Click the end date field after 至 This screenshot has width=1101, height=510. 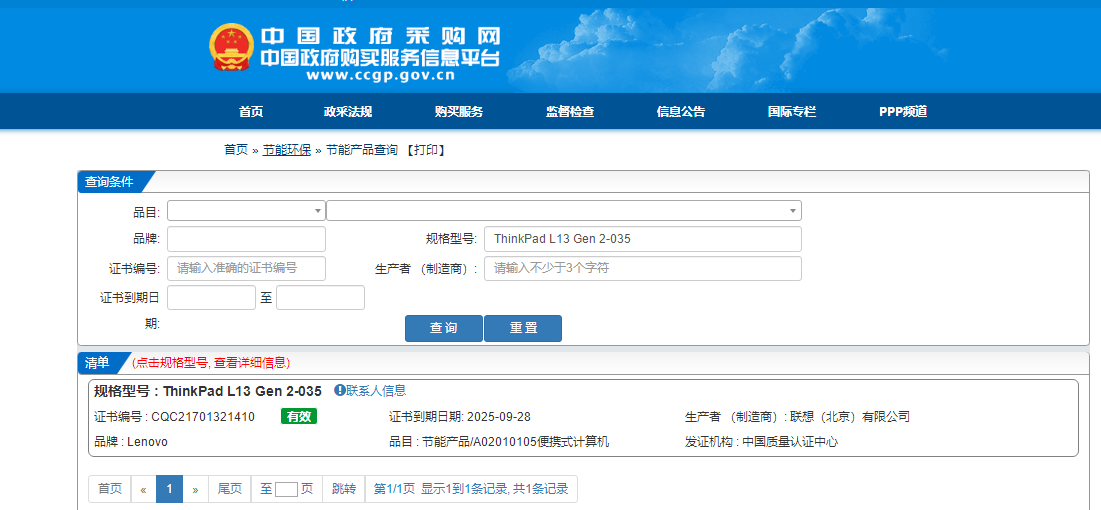[x=320, y=297]
